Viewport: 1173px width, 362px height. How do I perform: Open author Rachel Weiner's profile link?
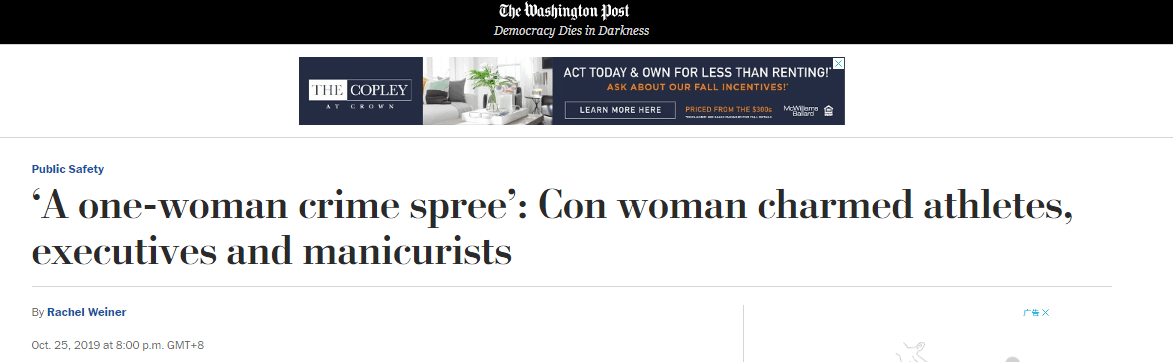pos(87,312)
